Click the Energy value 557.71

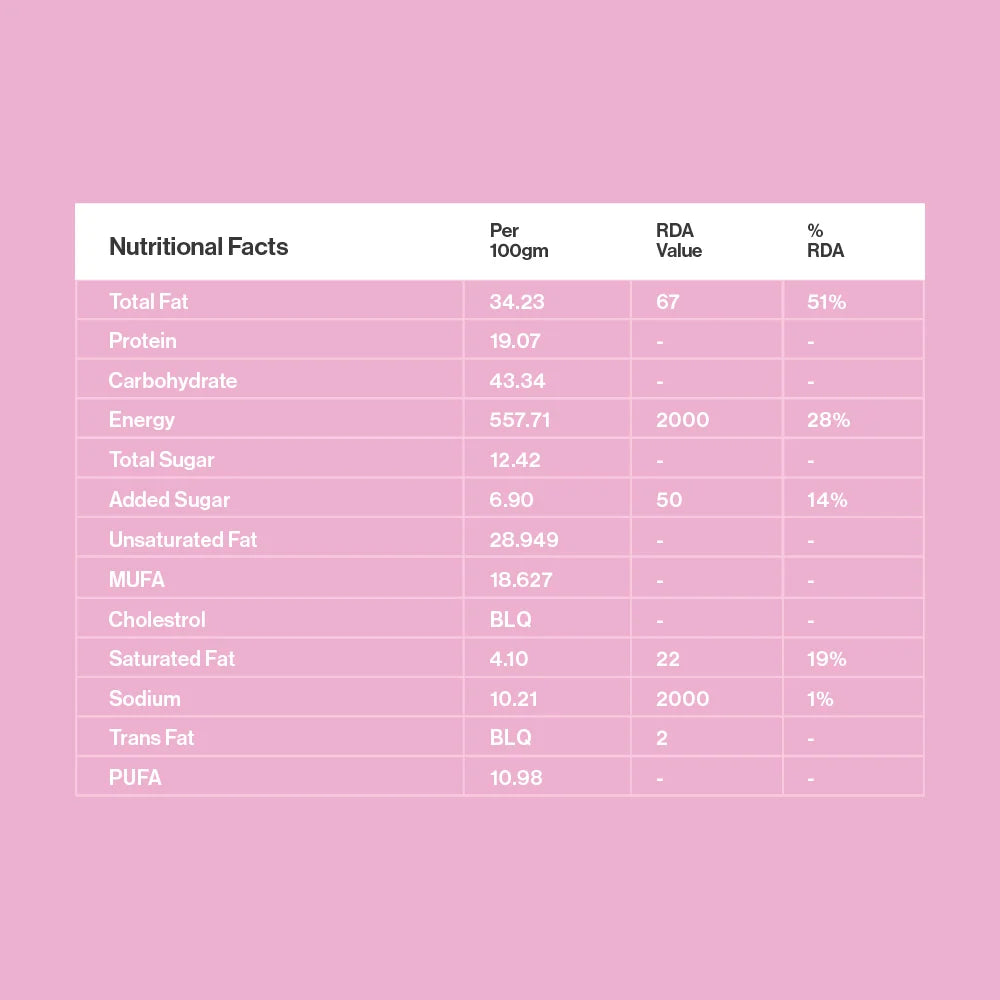(x=520, y=420)
